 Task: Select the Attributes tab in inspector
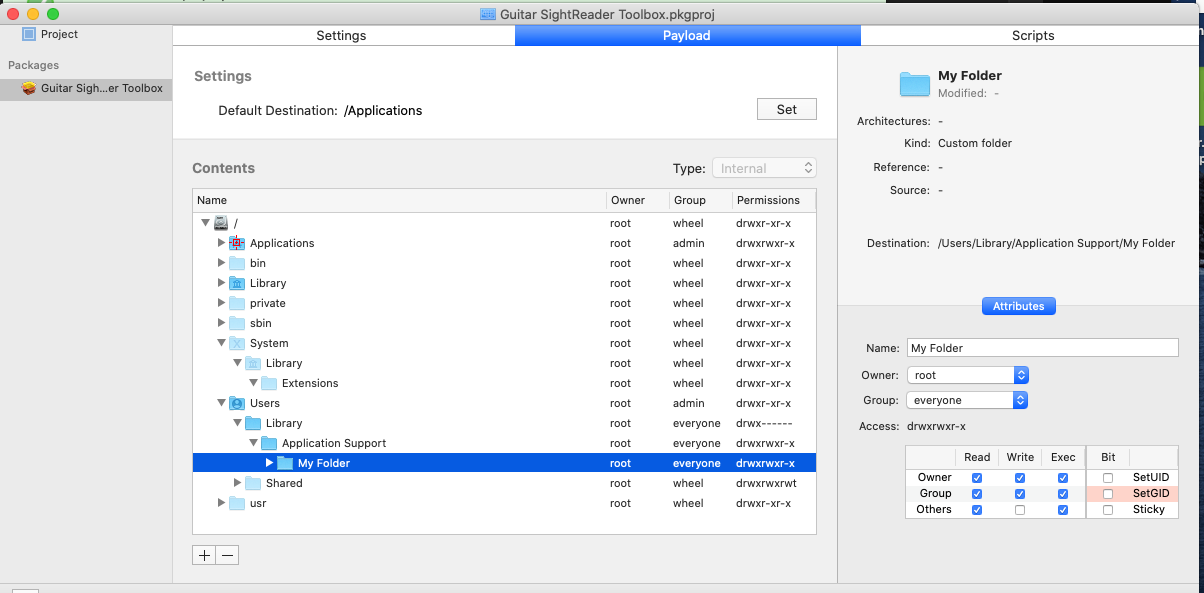pos(1019,306)
